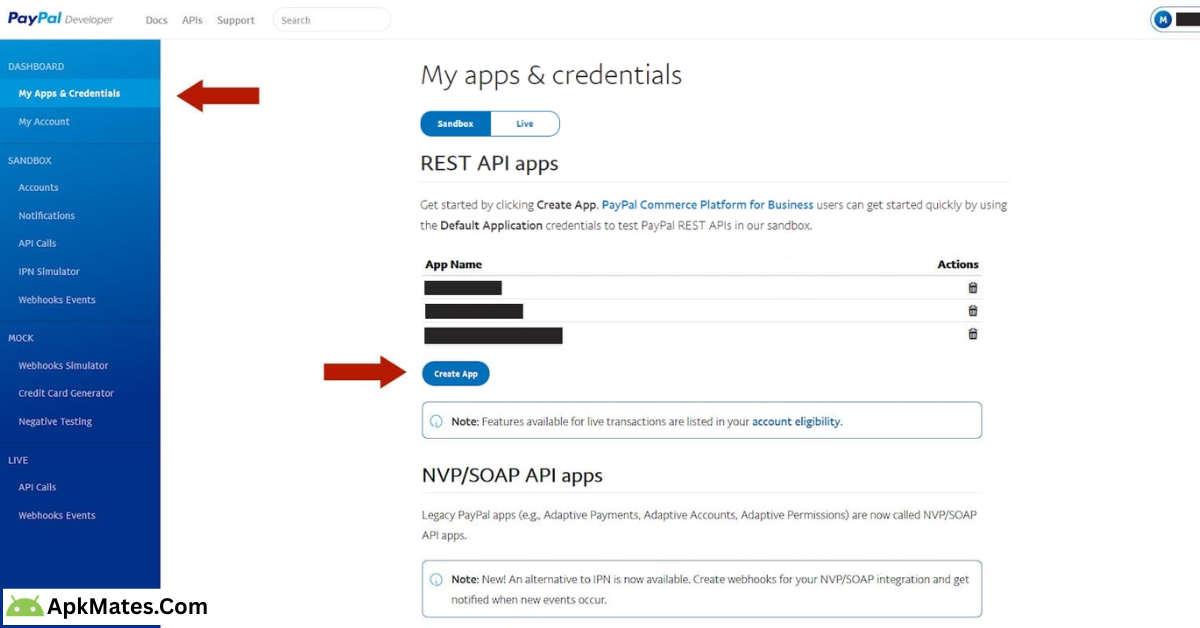
Task: Open the PayPal Developer logo home
Action: pos(60,19)
